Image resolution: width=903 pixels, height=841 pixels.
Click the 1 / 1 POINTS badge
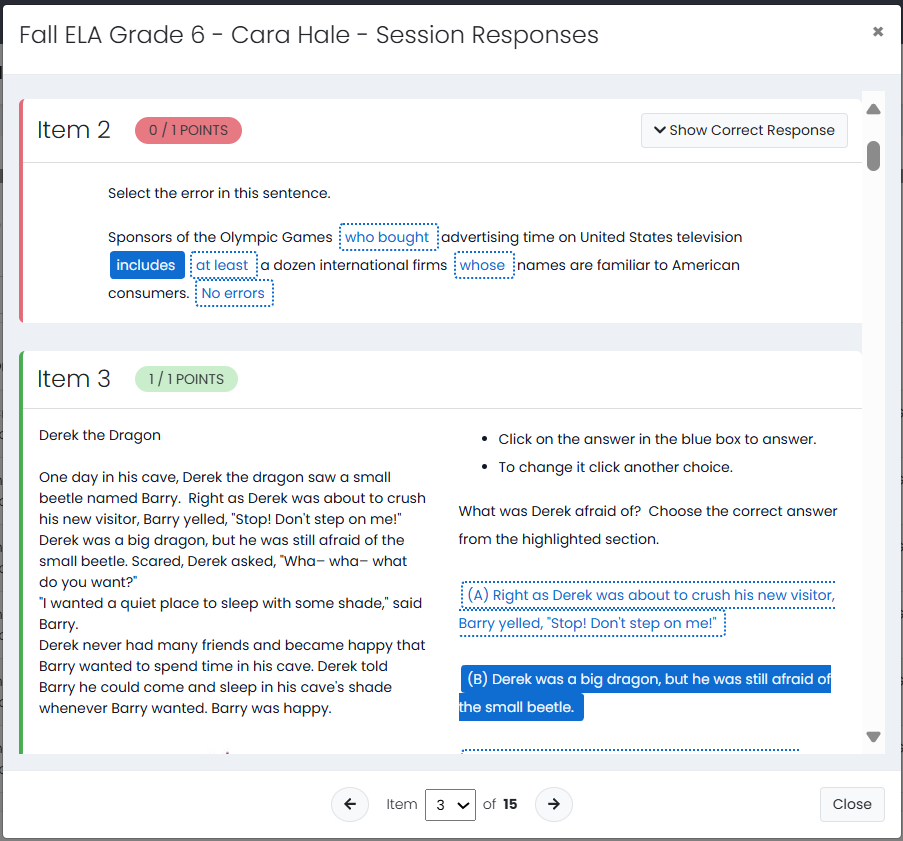point(186,379)
